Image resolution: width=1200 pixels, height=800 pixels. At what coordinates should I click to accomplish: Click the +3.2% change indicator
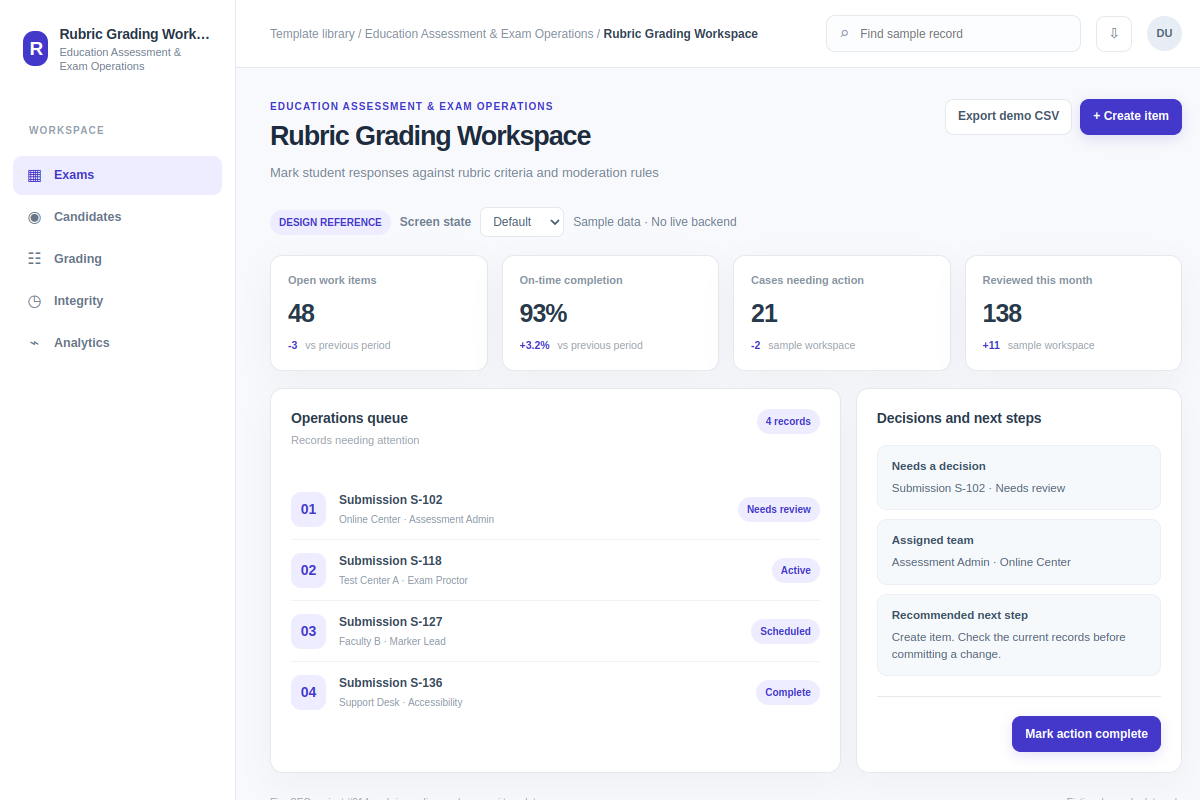(535, 345)
